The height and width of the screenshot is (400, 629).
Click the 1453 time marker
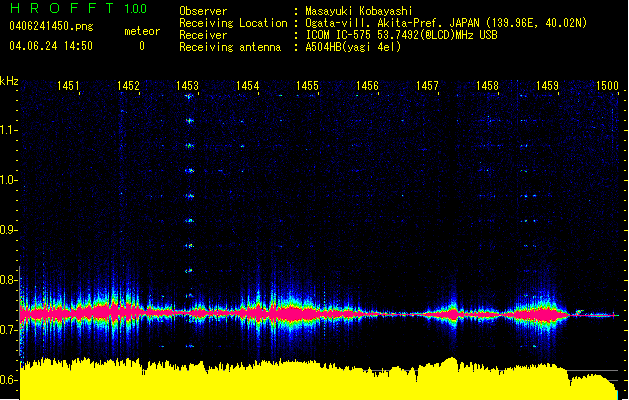click(188, 87)
